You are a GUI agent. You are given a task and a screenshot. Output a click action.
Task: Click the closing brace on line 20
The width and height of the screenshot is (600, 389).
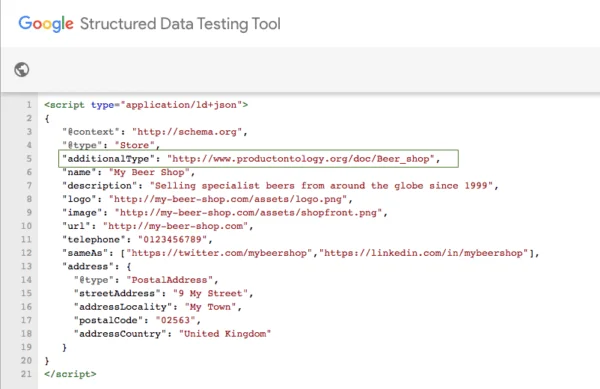tap(47, 361)
